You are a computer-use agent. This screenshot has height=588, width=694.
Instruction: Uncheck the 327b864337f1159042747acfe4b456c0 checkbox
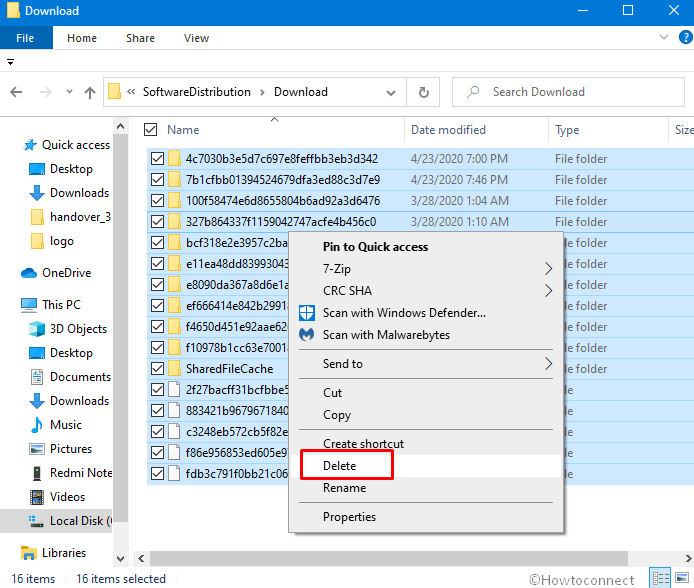[158, 221]
